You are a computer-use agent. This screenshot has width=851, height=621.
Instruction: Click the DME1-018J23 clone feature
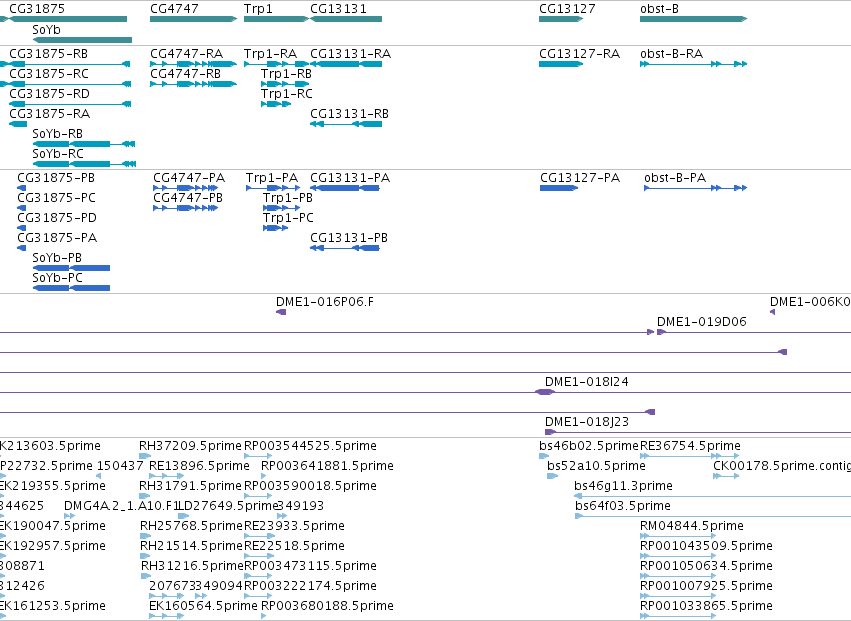pyautogui.click(x=698, y=432)
